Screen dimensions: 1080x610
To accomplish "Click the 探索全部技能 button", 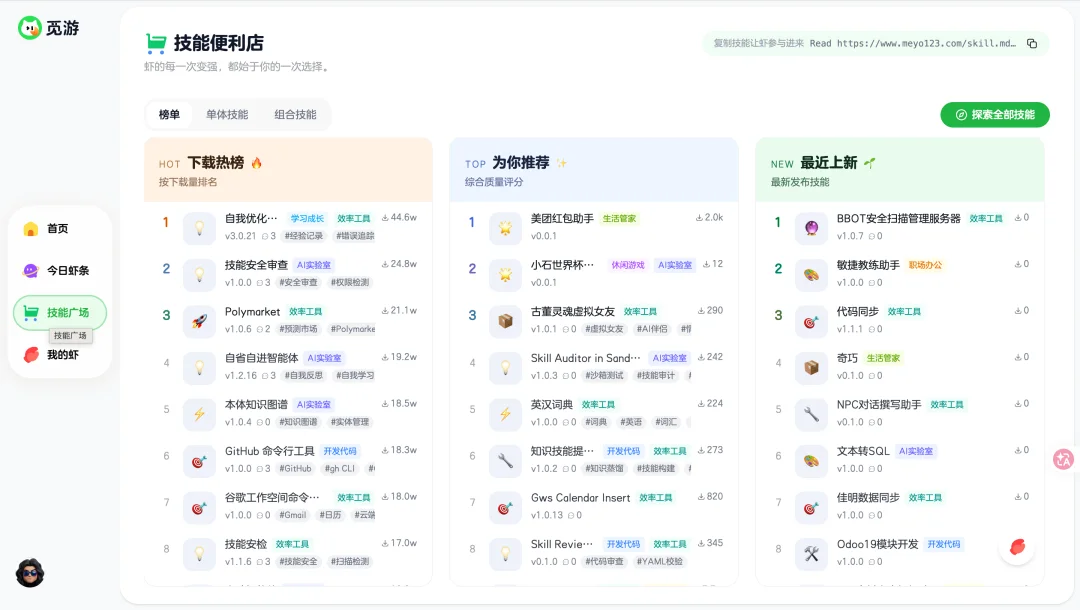I will (x=995, y=115).
